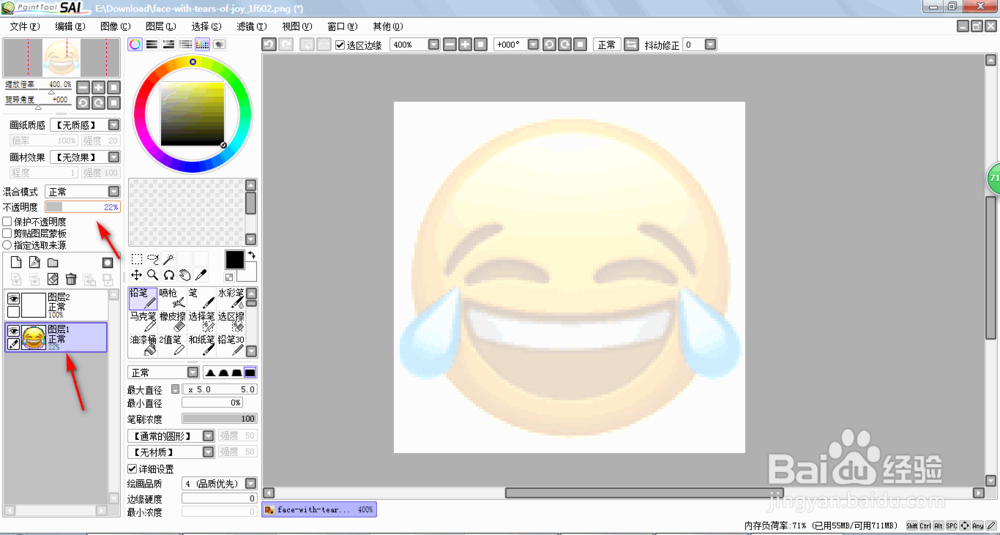Flip canvas view horizontally
The width and height of the screenshot is (1000, 535).
pos(631,45)
